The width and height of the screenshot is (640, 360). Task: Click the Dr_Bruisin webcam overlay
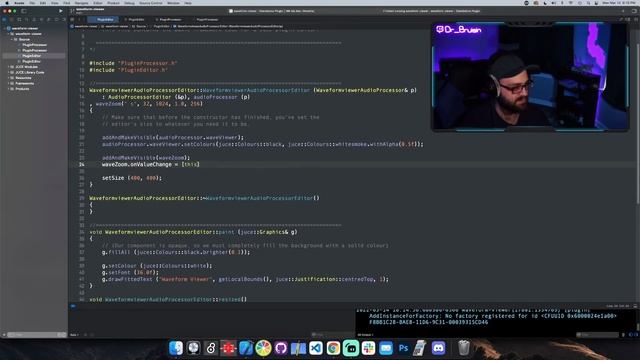point(530,77)
